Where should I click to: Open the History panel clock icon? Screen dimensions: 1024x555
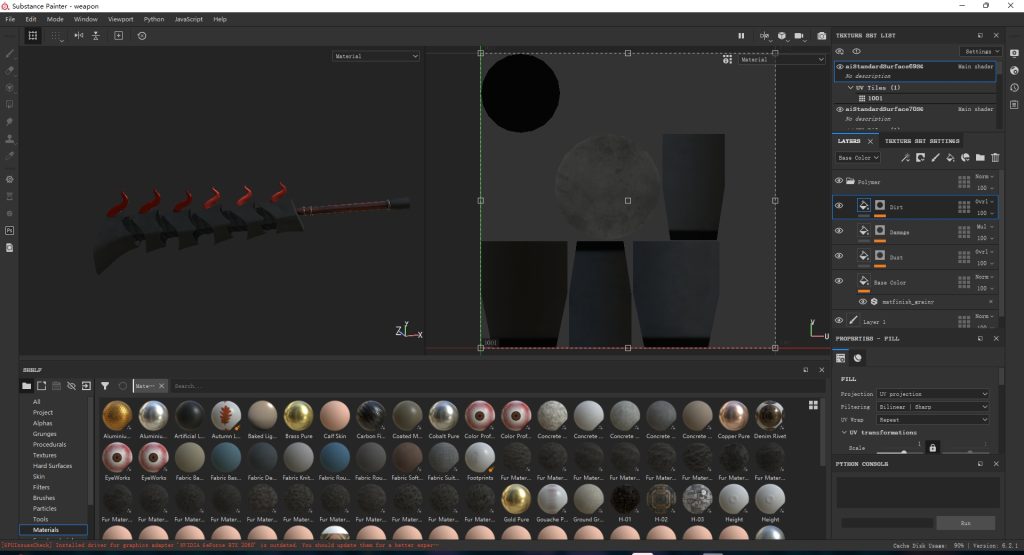pos(1014,87)
